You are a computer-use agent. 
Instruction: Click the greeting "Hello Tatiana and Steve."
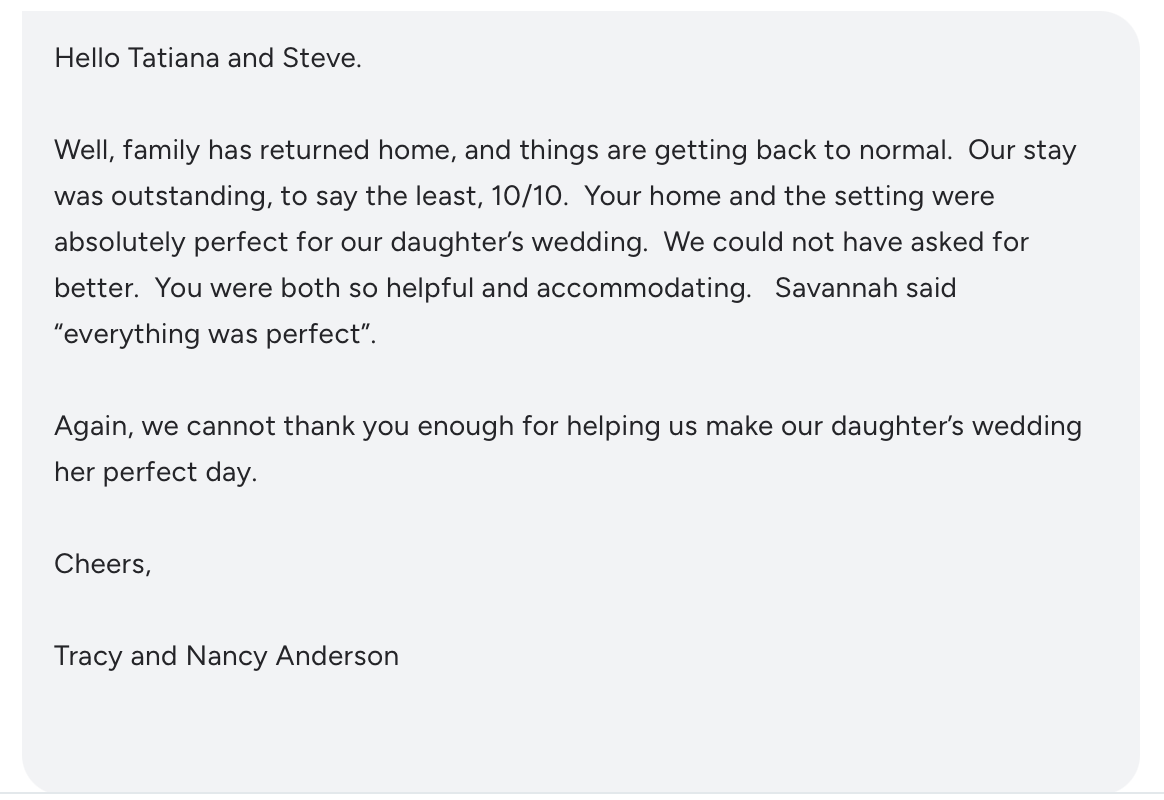208,58
